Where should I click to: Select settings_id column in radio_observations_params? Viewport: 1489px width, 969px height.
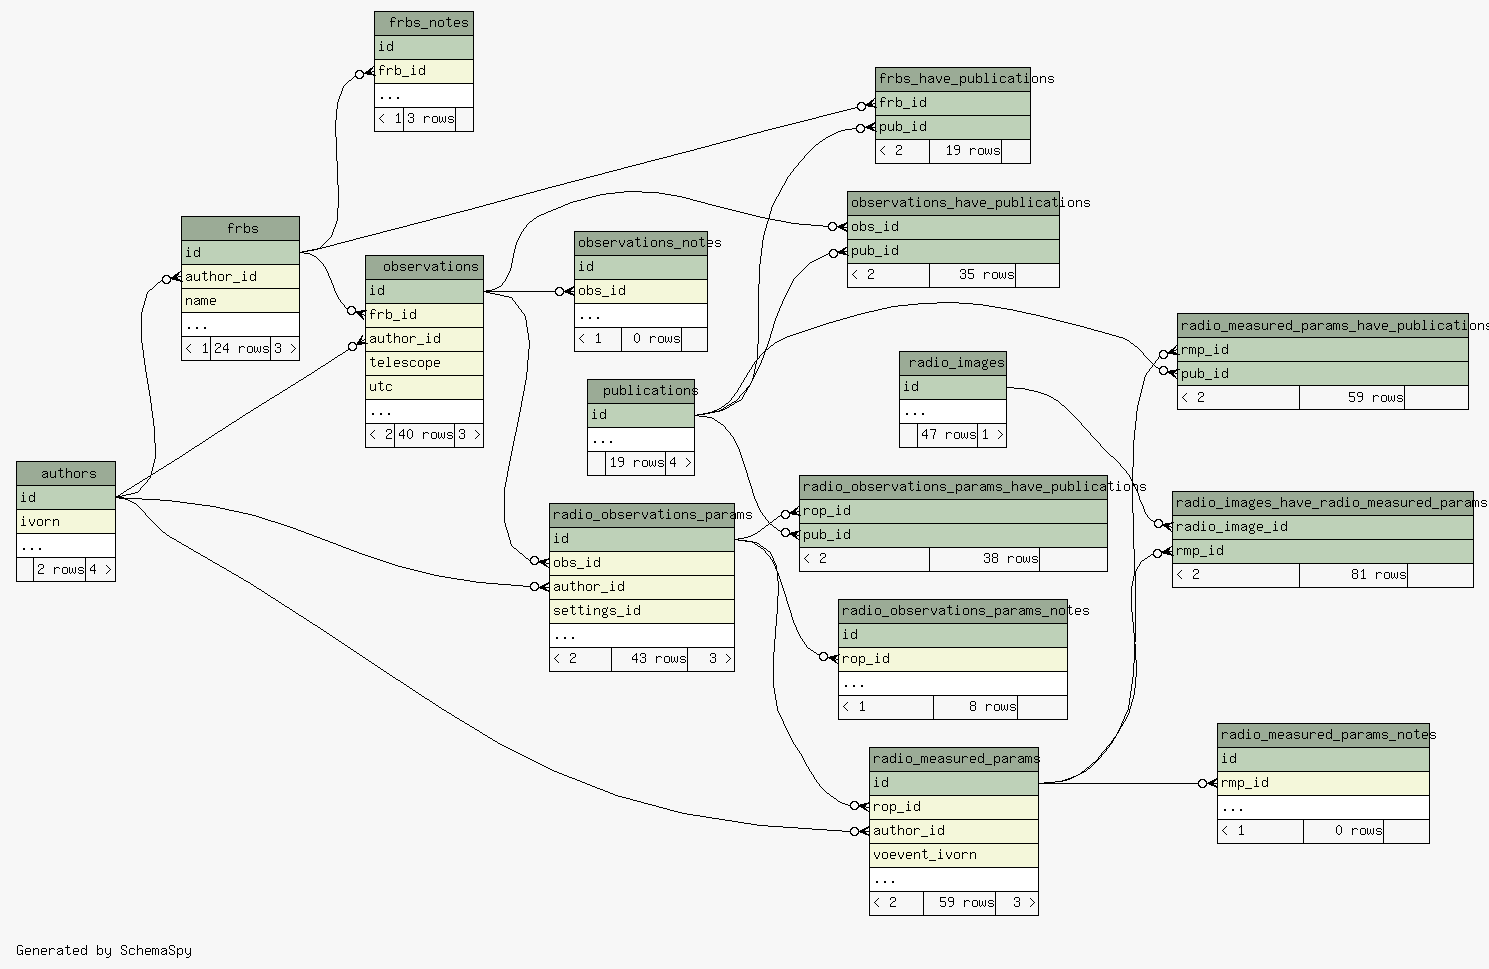[x=642, y=611]
